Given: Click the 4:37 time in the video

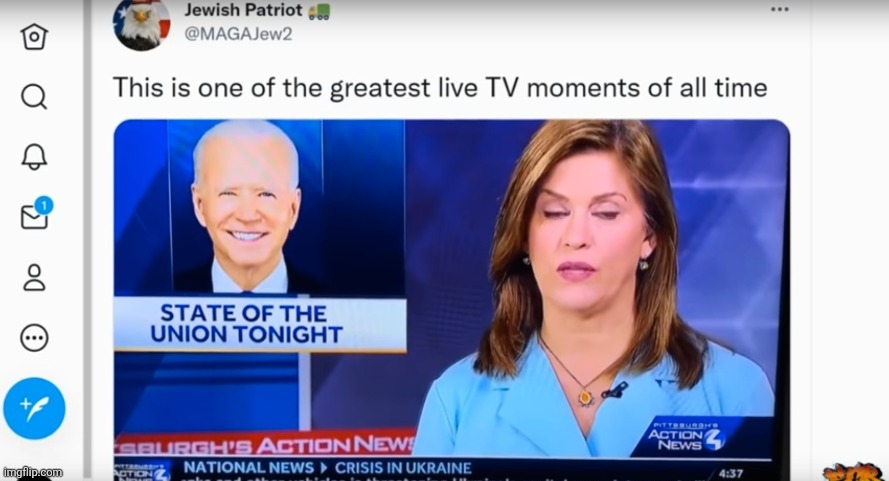Looking at the screenshot, I should coord(730,473).
